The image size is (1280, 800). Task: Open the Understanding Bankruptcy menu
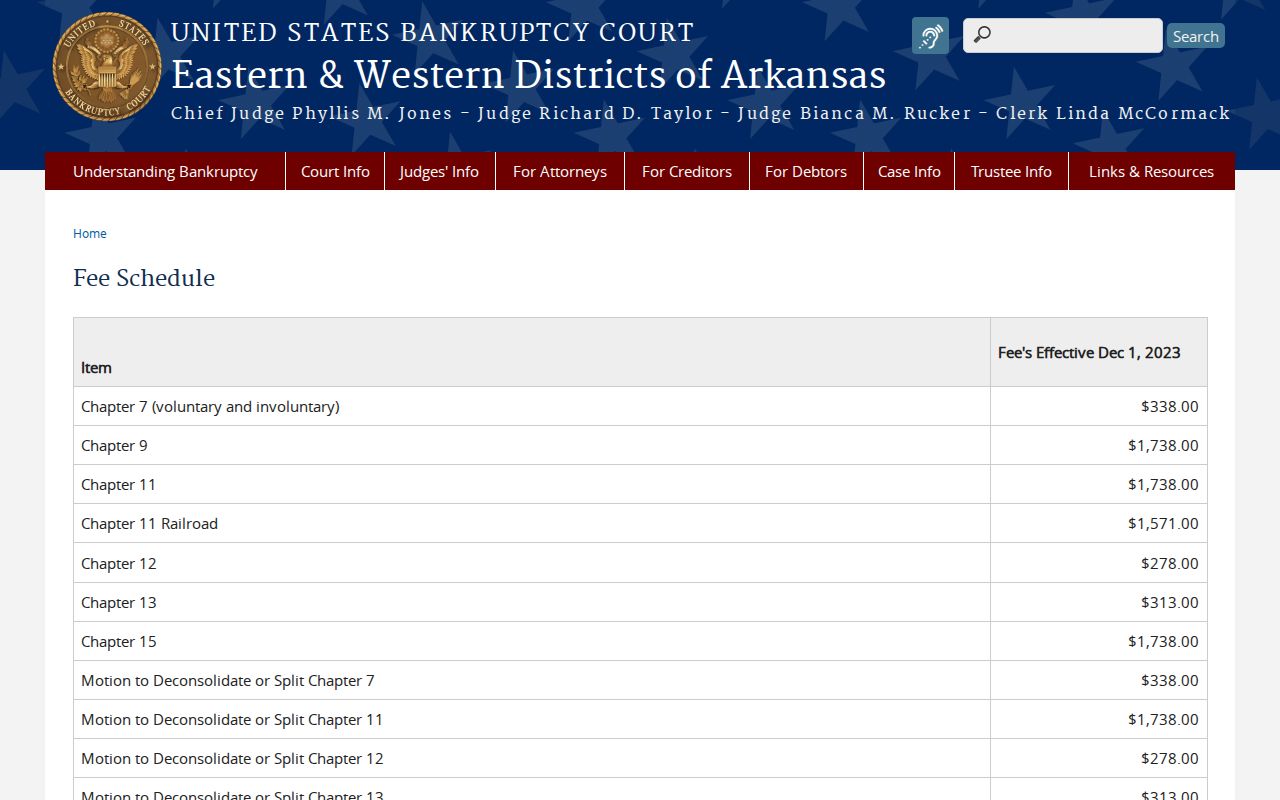click(165, 171)
